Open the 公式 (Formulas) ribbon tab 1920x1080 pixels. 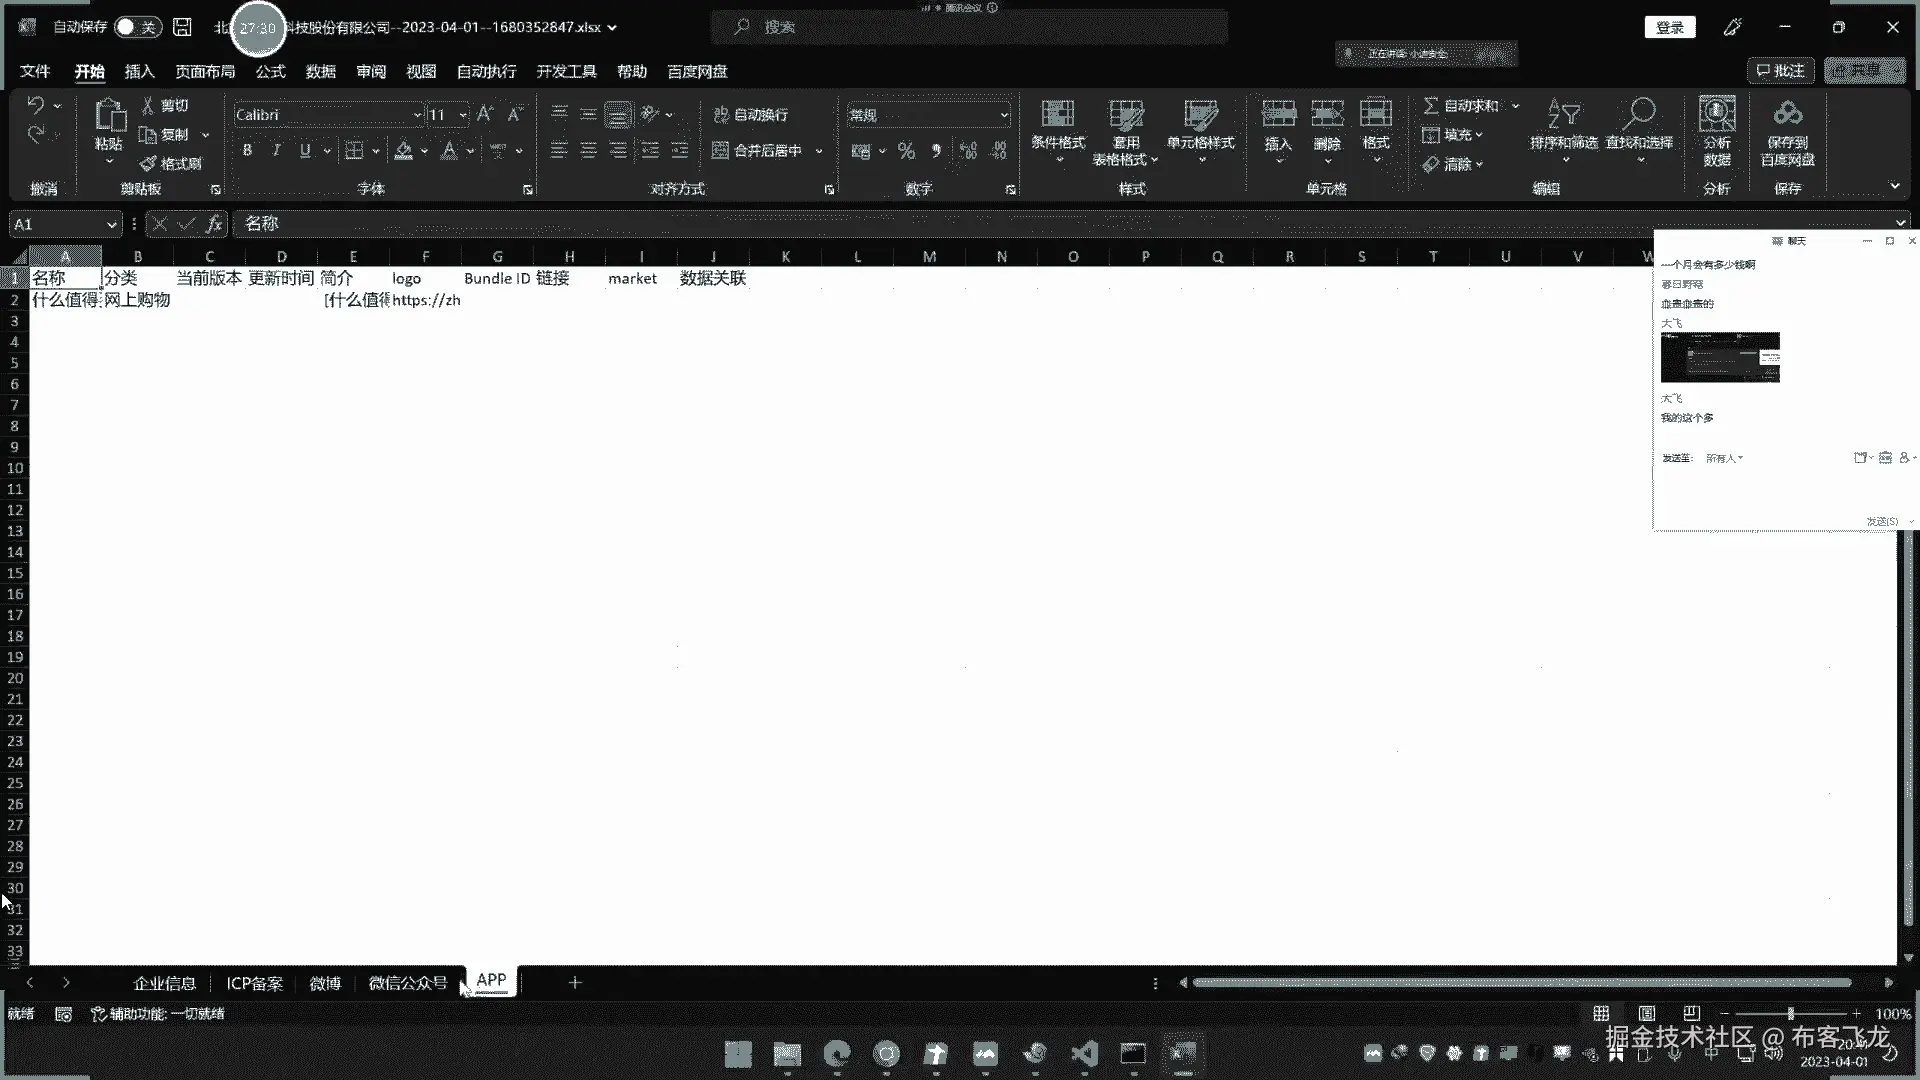270,71
